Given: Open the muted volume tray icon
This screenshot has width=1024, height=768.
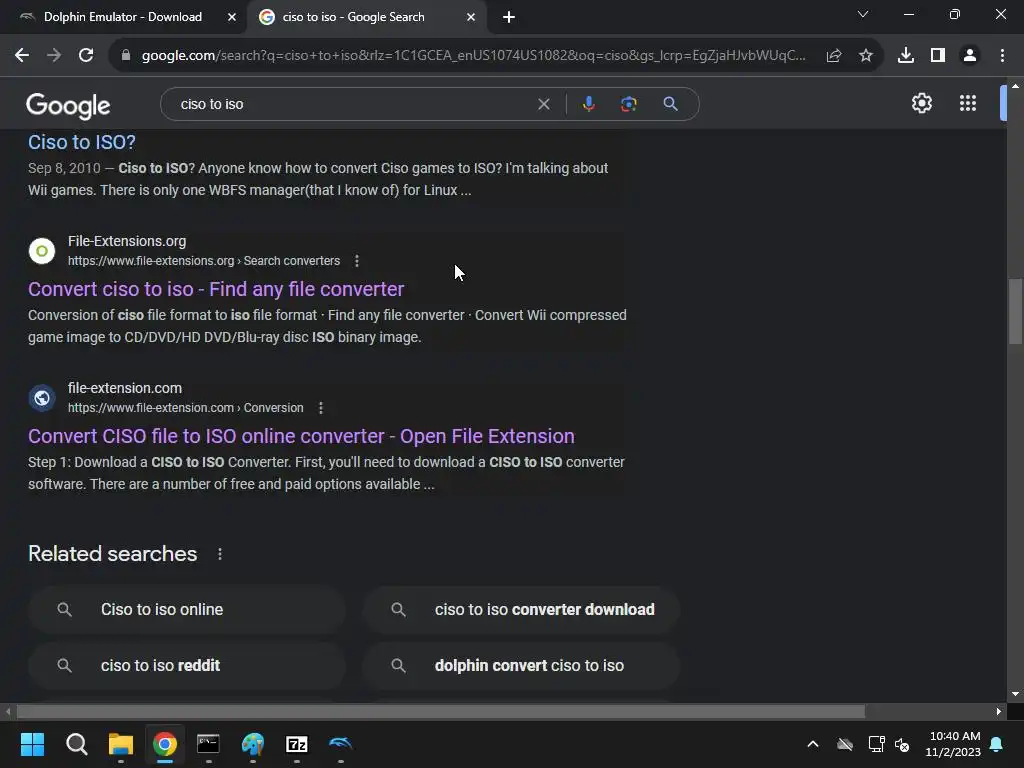Looking at the screenshot, I should pos(903,744).
